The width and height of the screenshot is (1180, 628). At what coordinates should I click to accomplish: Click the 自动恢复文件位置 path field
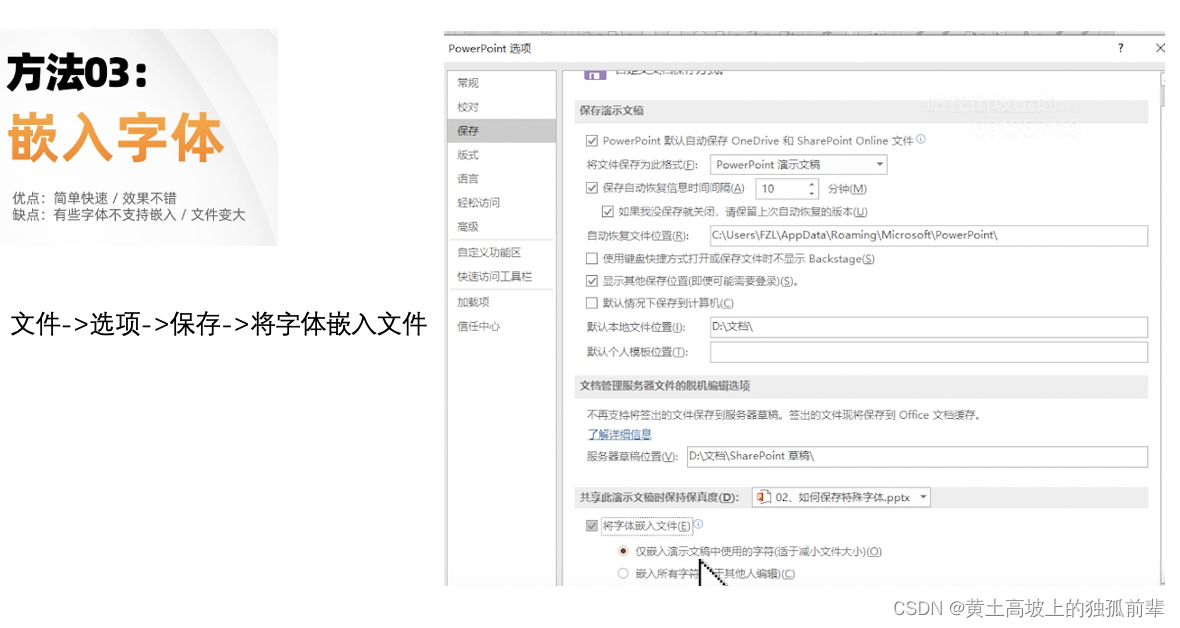pyautogui.click(x=929, y=236)
